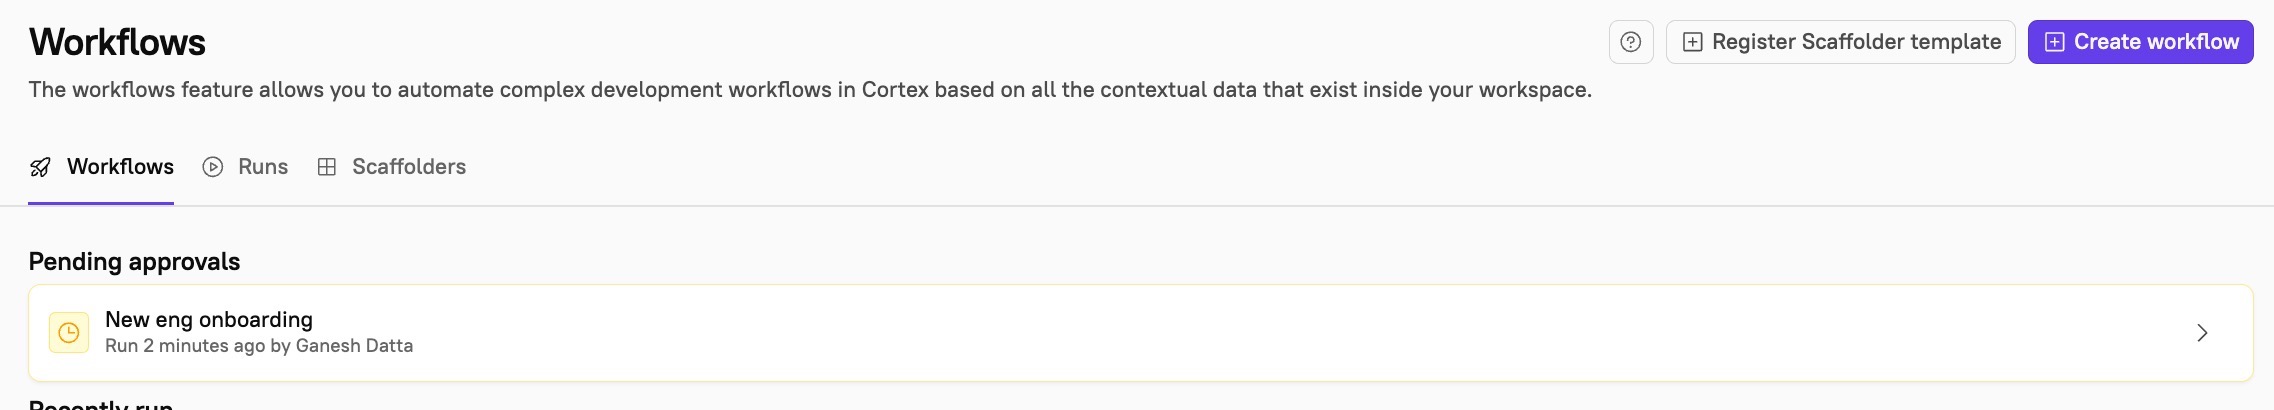Switch to the Workflows tab label

[x=120, y=167]
